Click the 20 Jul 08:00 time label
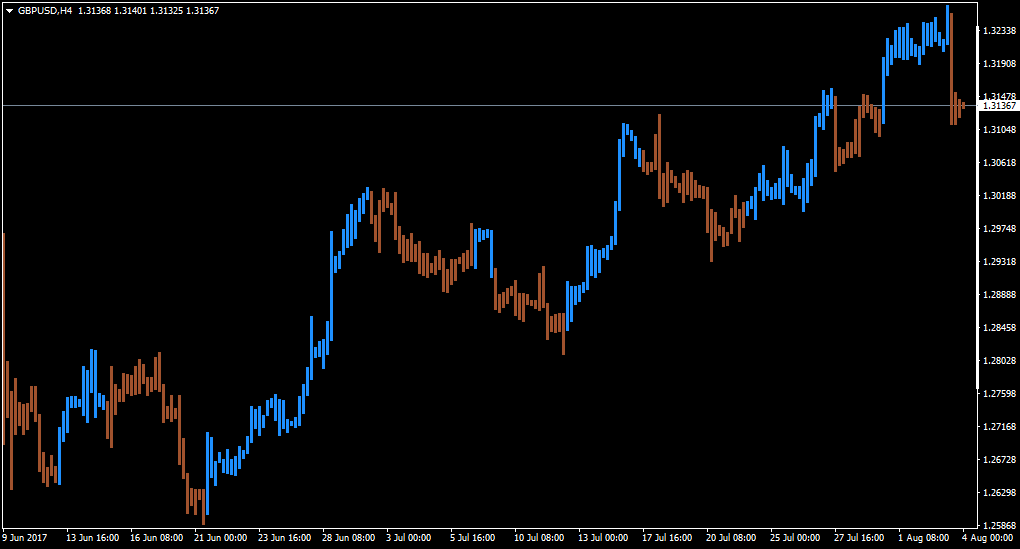The image size is (1020, 549). (x=731, y=538)
